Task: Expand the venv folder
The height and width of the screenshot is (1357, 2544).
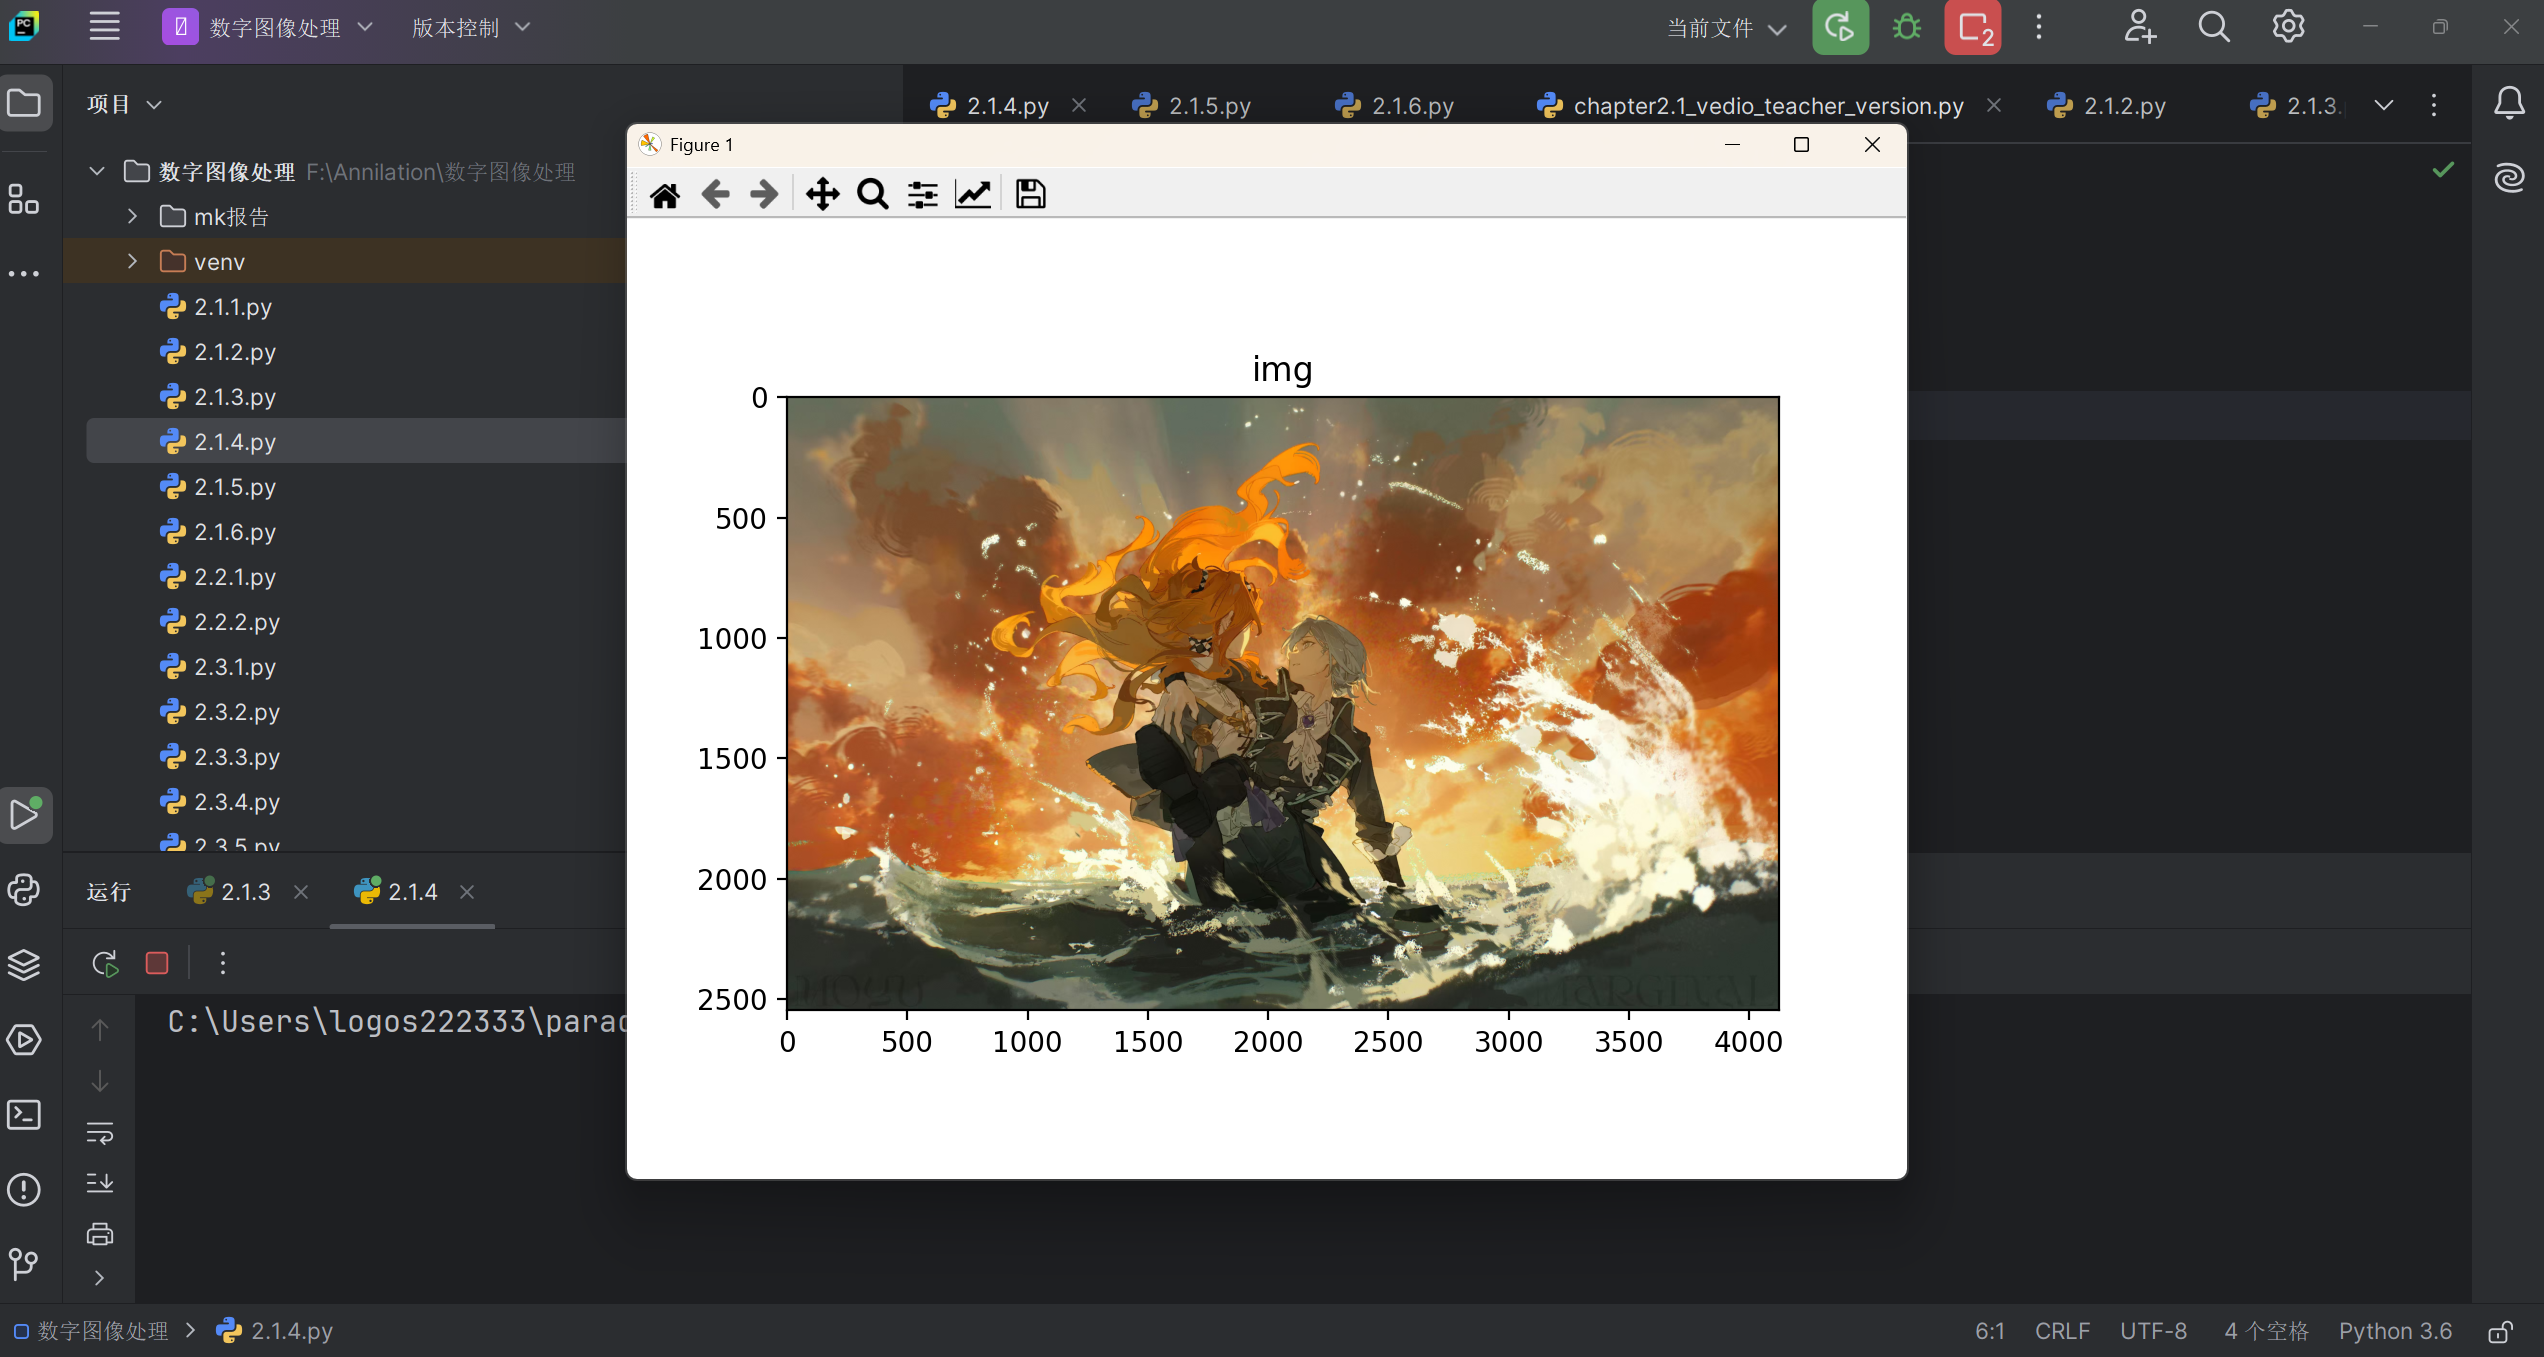Action: (132, 261)
